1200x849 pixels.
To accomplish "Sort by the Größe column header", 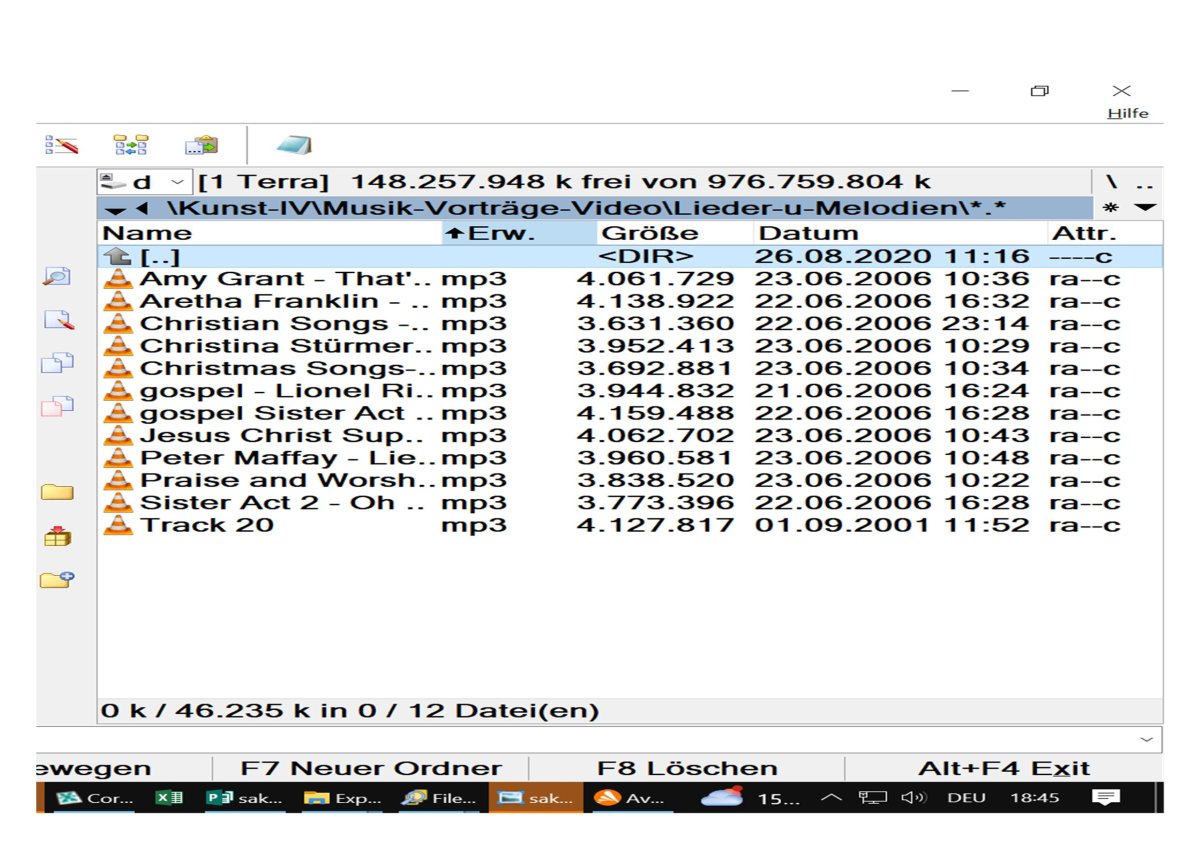I will click(x=674, y=234).
